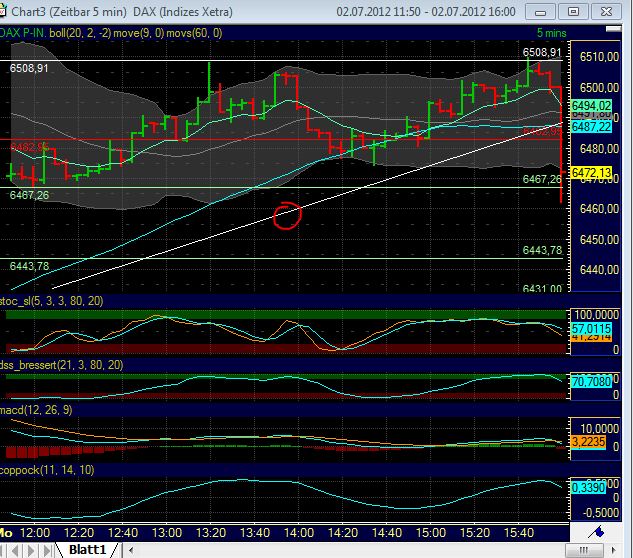
Task: Click the 15:00 time axis label
Action: pyautogui.click(x=431, y=533)
